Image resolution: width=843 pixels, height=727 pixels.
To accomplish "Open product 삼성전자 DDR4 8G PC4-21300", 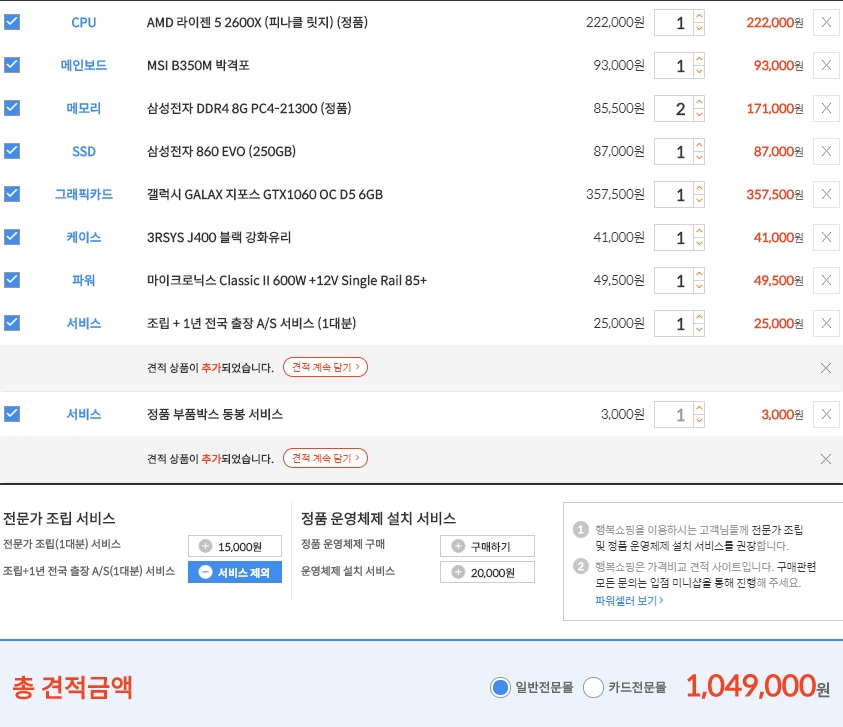I will 249,109.
